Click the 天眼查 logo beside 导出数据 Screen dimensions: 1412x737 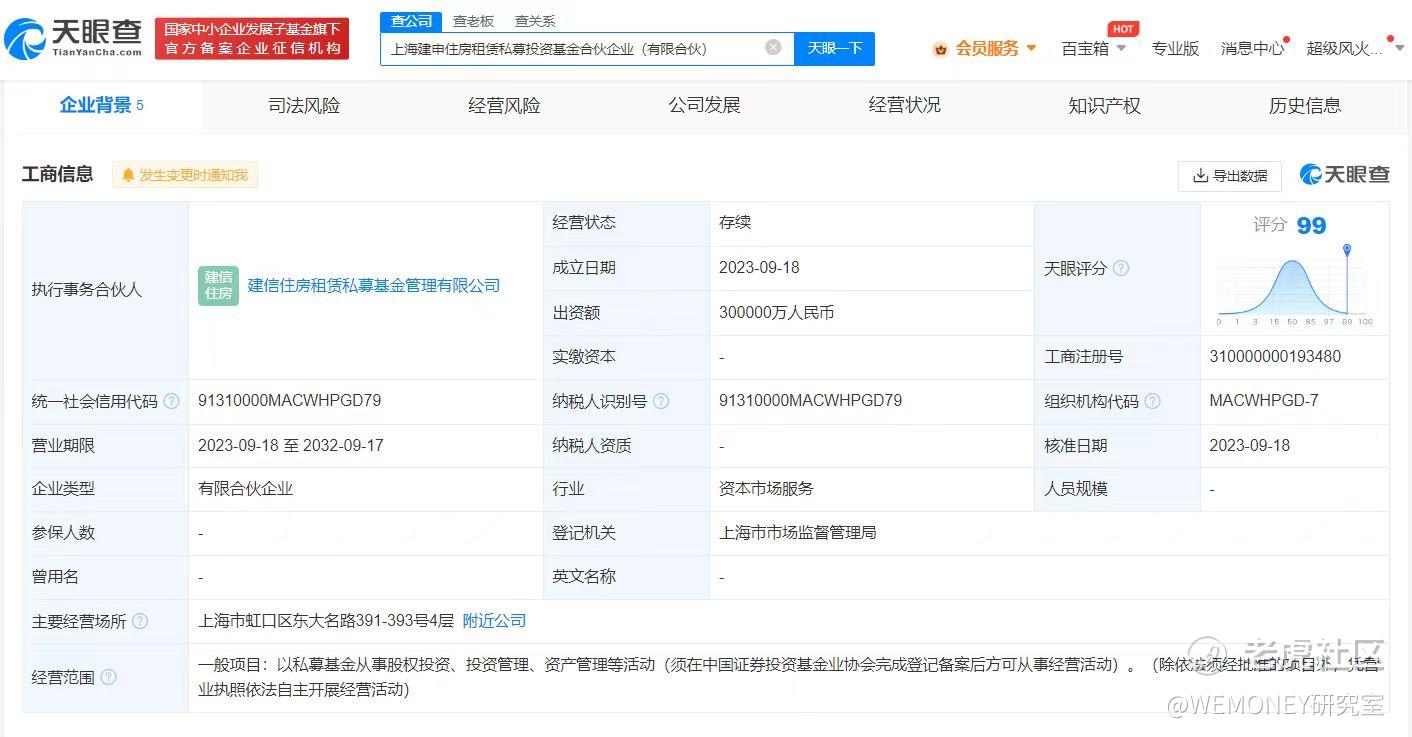1345,175
